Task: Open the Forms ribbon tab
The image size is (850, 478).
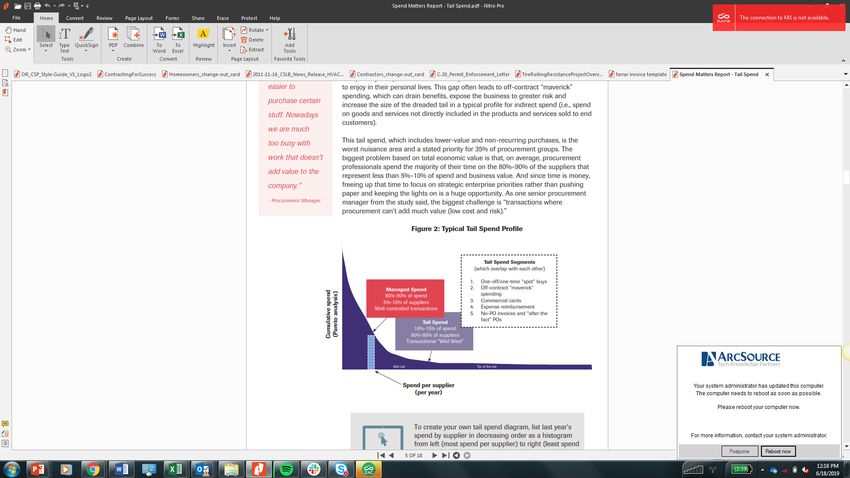Action: [x=172, y=18]
